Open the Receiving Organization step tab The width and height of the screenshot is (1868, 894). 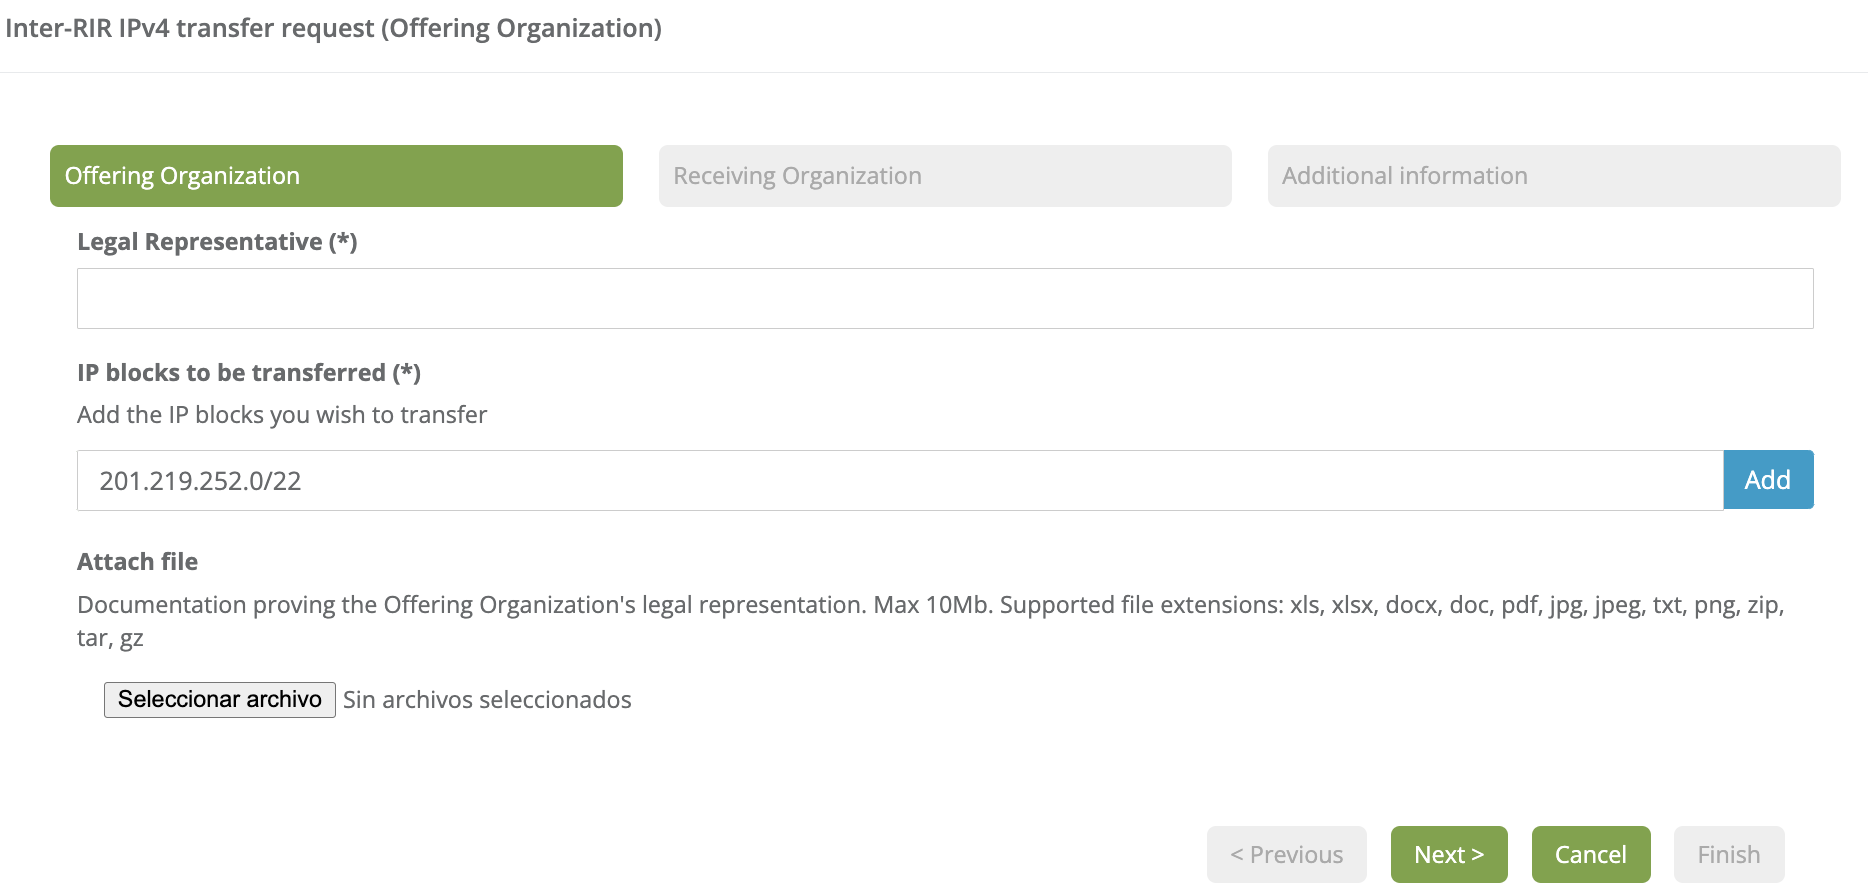945,176
